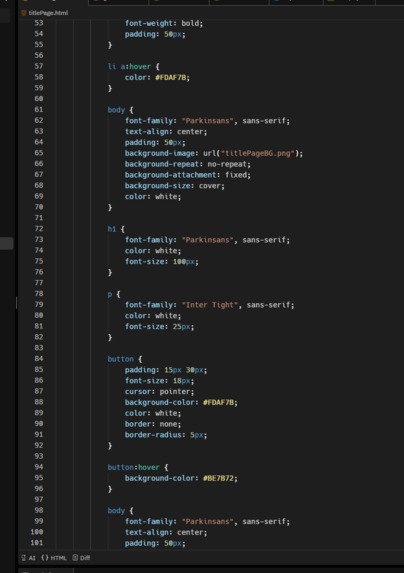The image size is (404, 573).
Task: Click the #FDAF7B color value on line 58
Action: 171,77
